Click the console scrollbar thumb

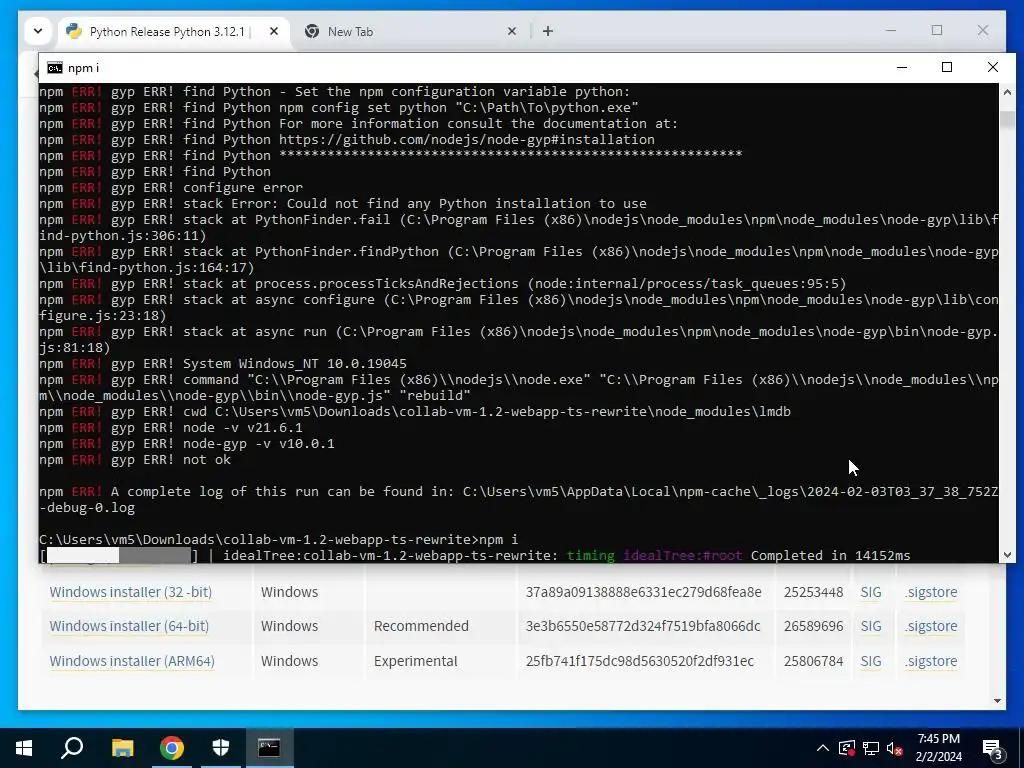click(x=1007, y=120)
